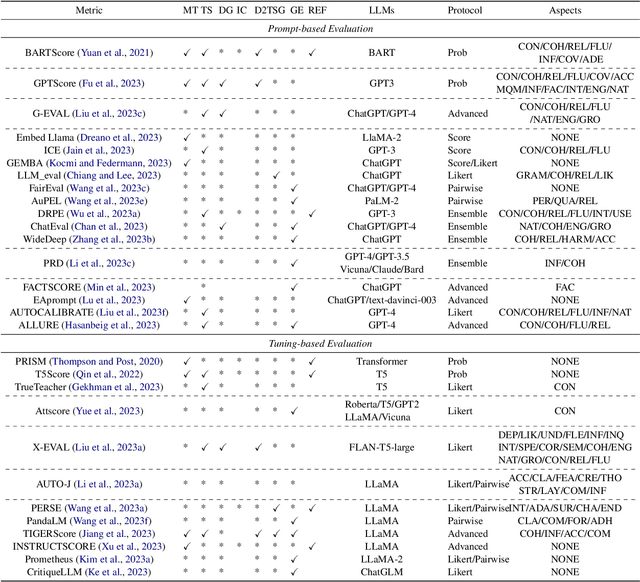Click the Min et al., 2023 citation
The width and height of the screenshot is (640, 582).
click(120, 287)
